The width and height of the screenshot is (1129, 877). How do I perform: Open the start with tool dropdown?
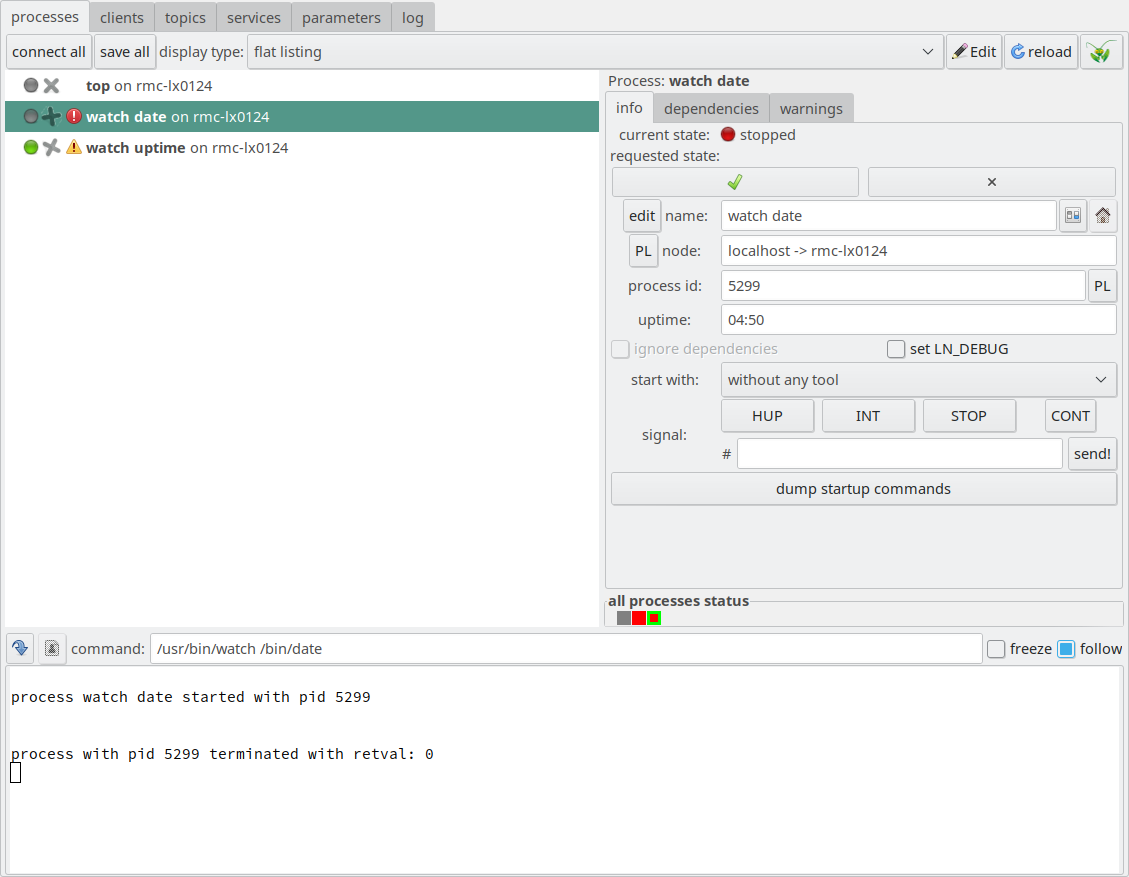point(918,380)
